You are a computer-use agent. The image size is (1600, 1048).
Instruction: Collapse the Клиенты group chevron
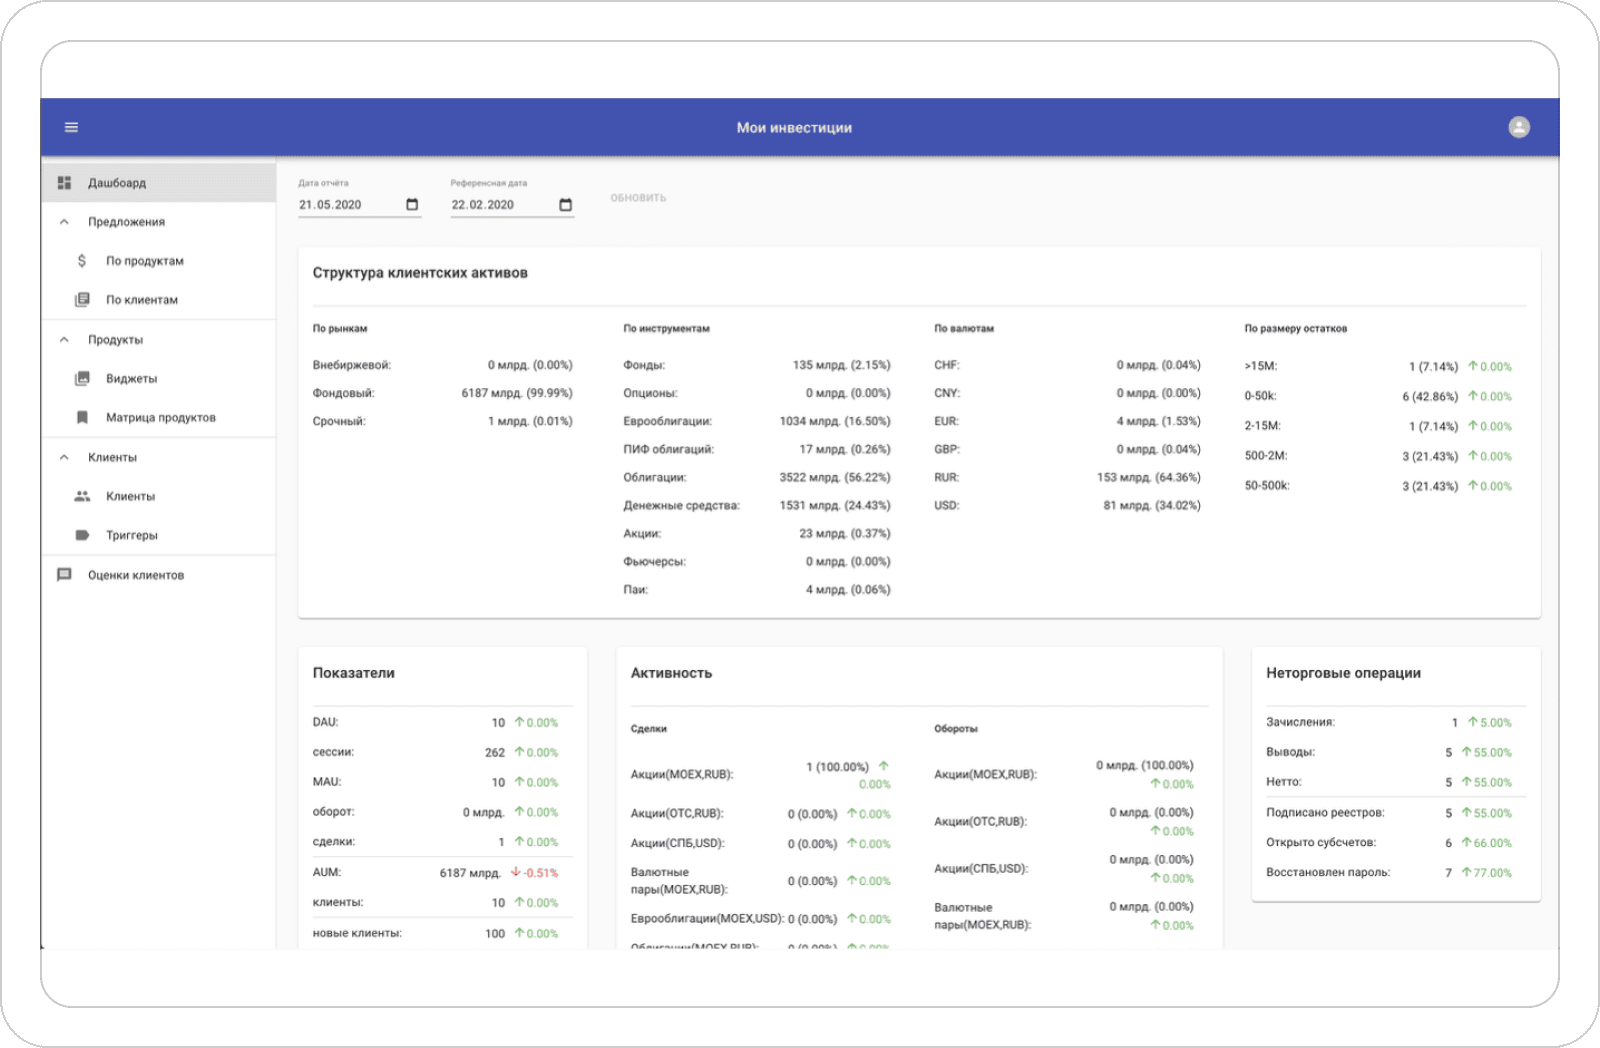tap(64, 457)
